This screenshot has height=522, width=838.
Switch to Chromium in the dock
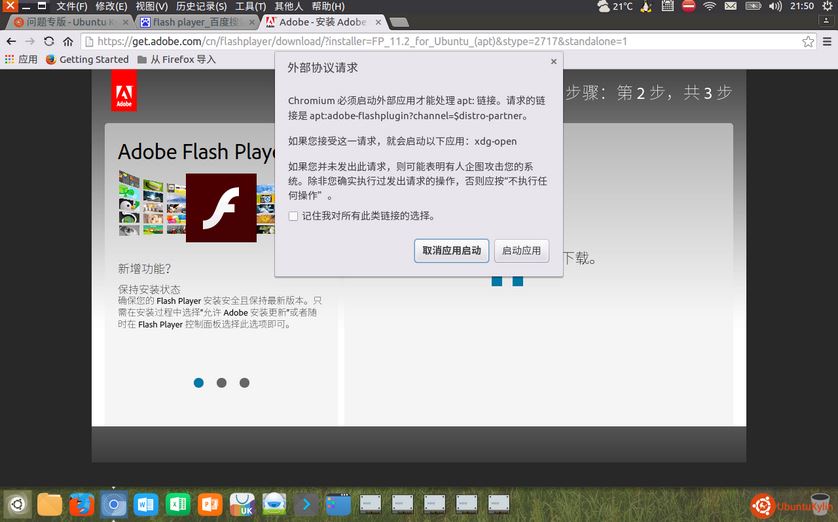pyautogui.click(x=114, y=504)
